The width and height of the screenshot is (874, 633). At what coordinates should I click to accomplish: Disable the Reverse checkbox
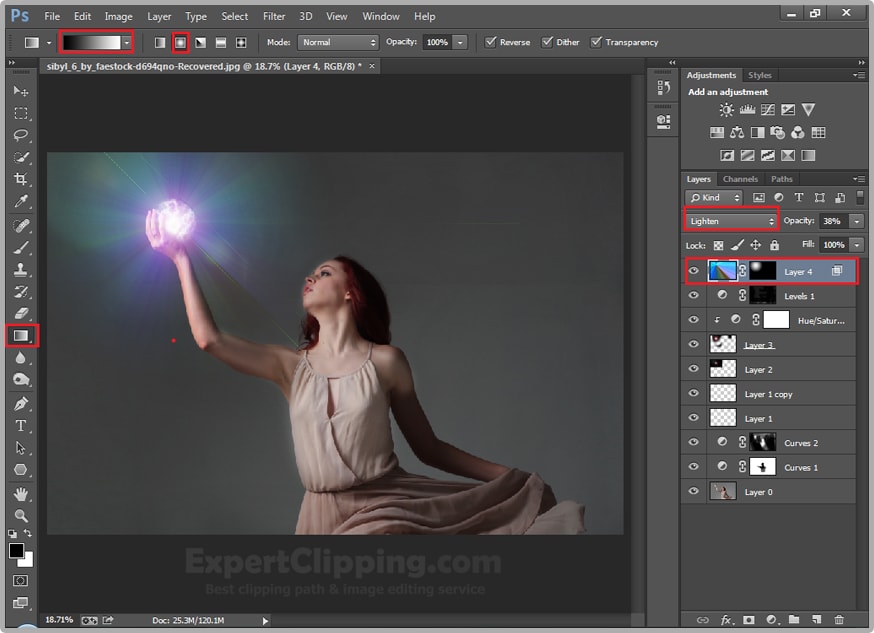pos(490,42)
